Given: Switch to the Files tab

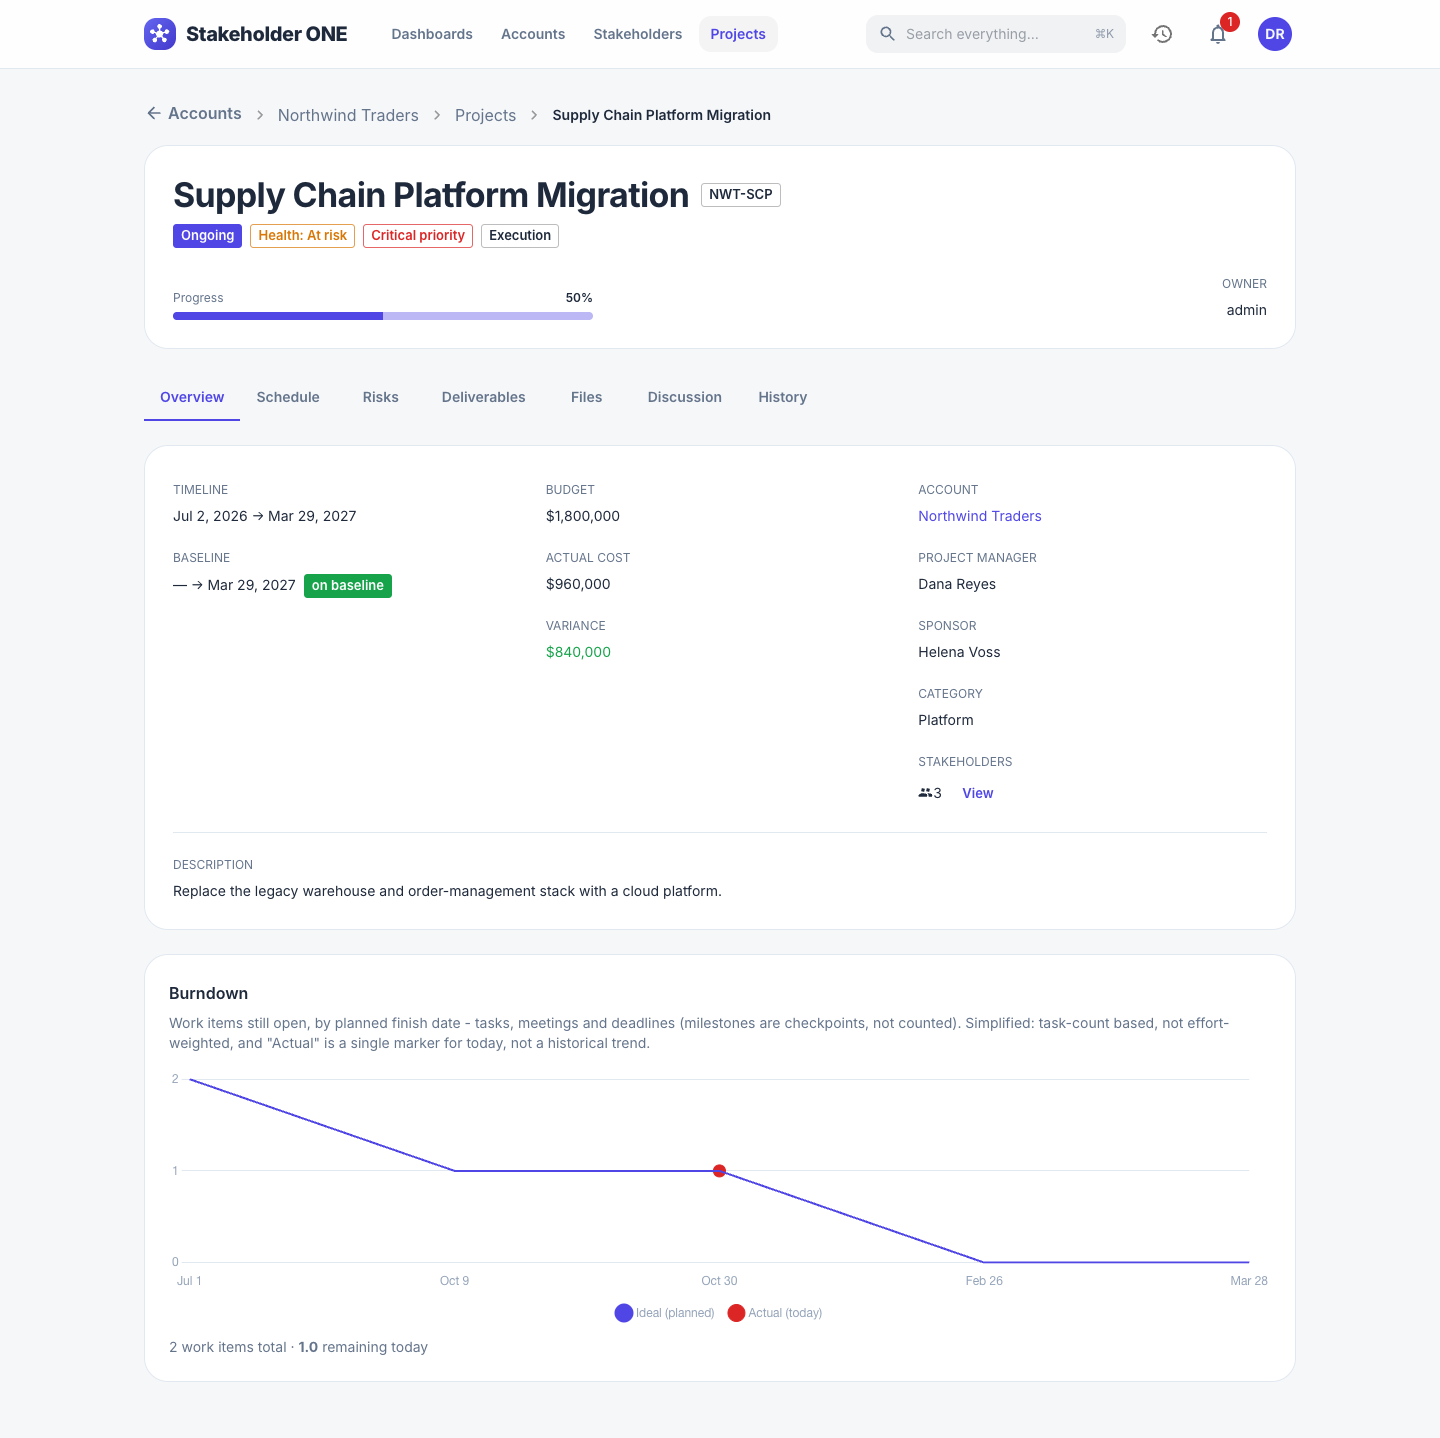Looking at the screenshot, I should 587,397.
